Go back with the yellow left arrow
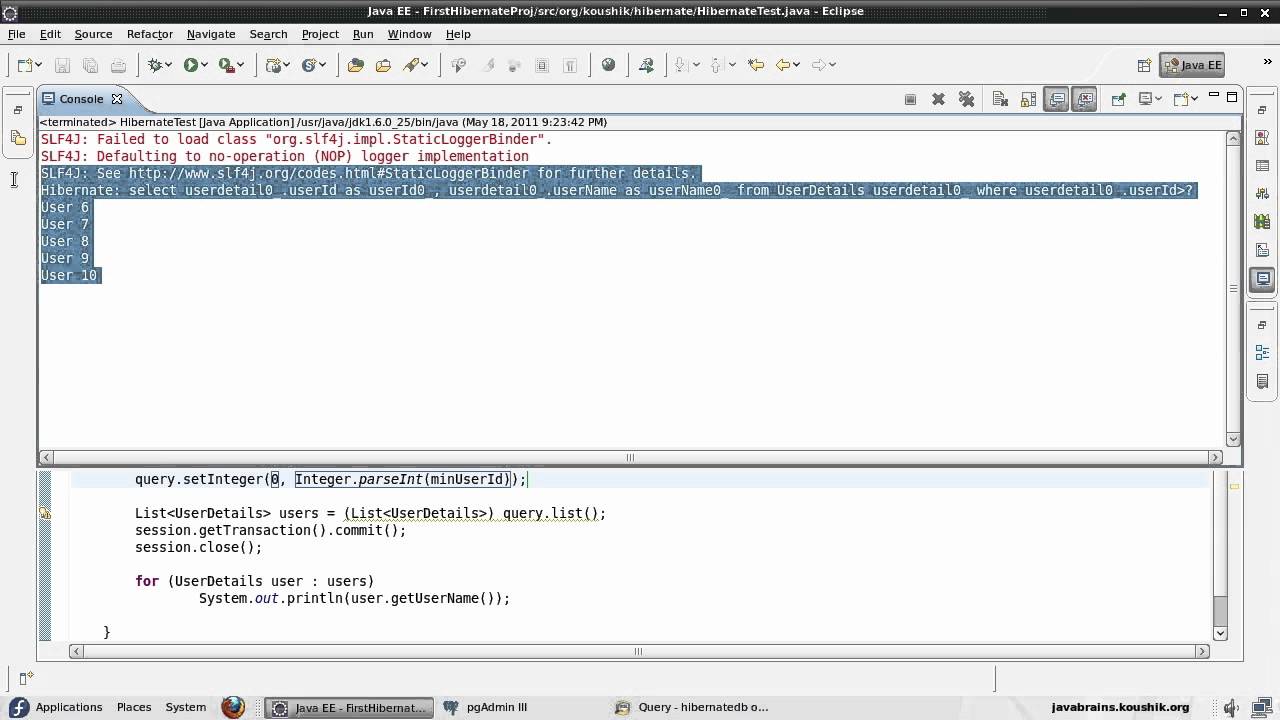The image size is (1280, 720). coord(783,65)
